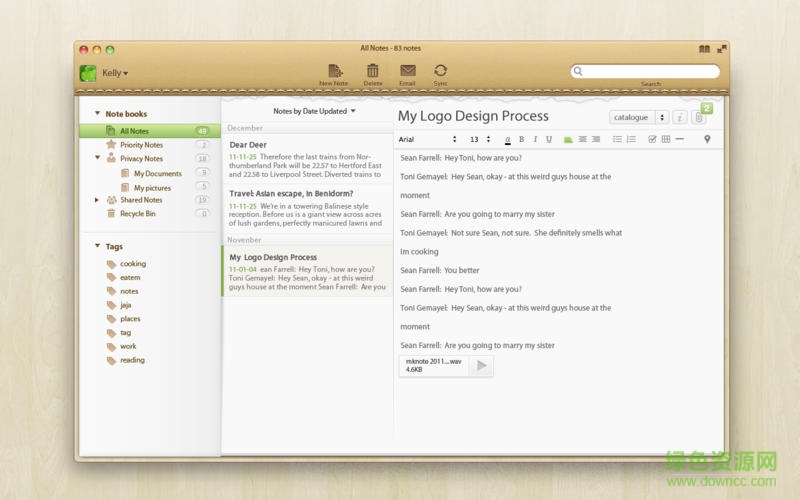Play the mknoto wav audio attachment
This screenshot has width=800, height=500.
(x=481, y=366)
